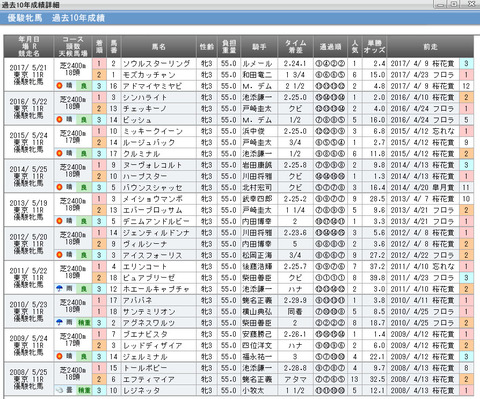Click the 単勝オッズ column header
The width and height of the screenshot is (480, 399).
374,47
